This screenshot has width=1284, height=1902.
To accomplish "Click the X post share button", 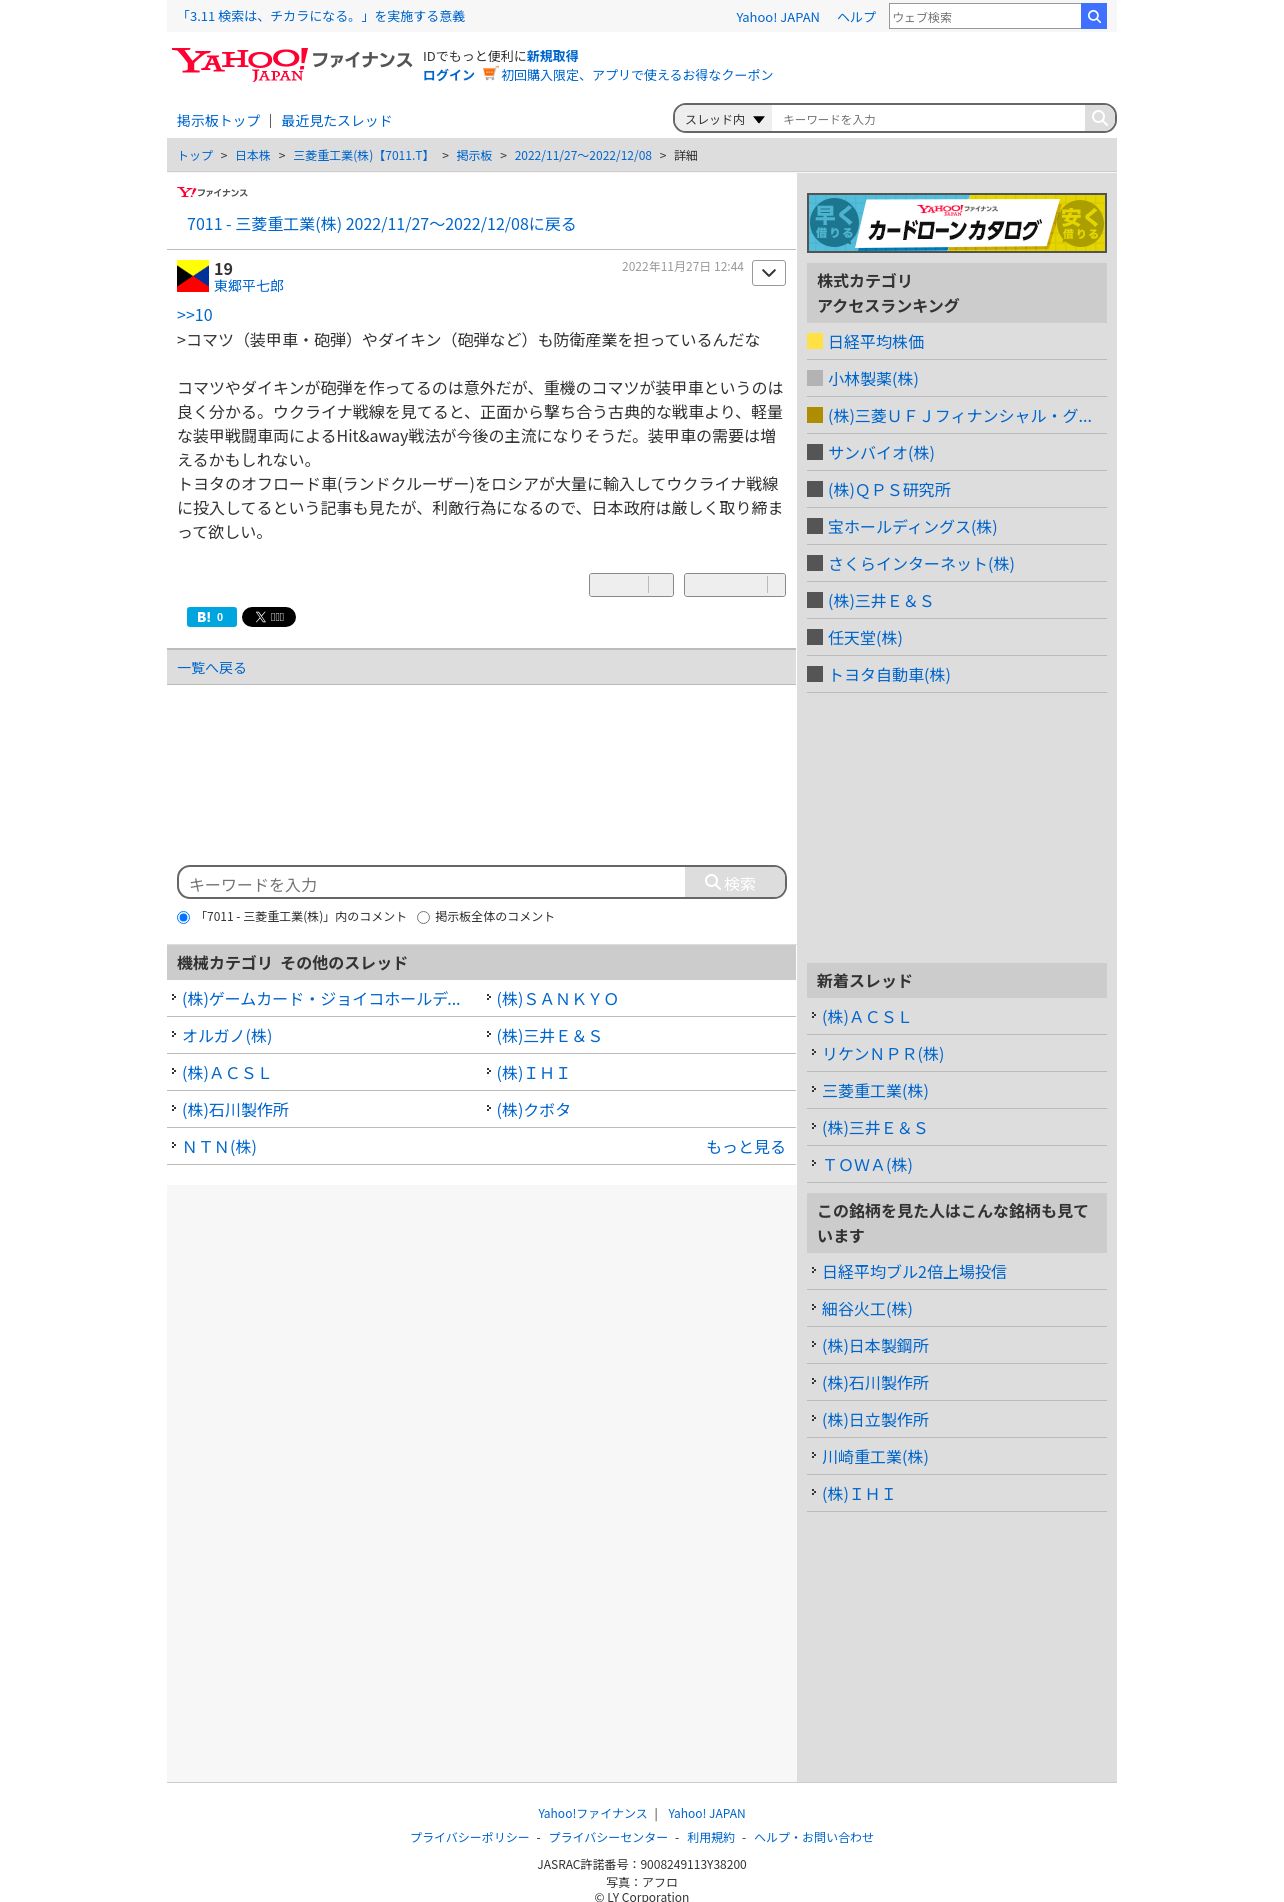I will (269, 617).
